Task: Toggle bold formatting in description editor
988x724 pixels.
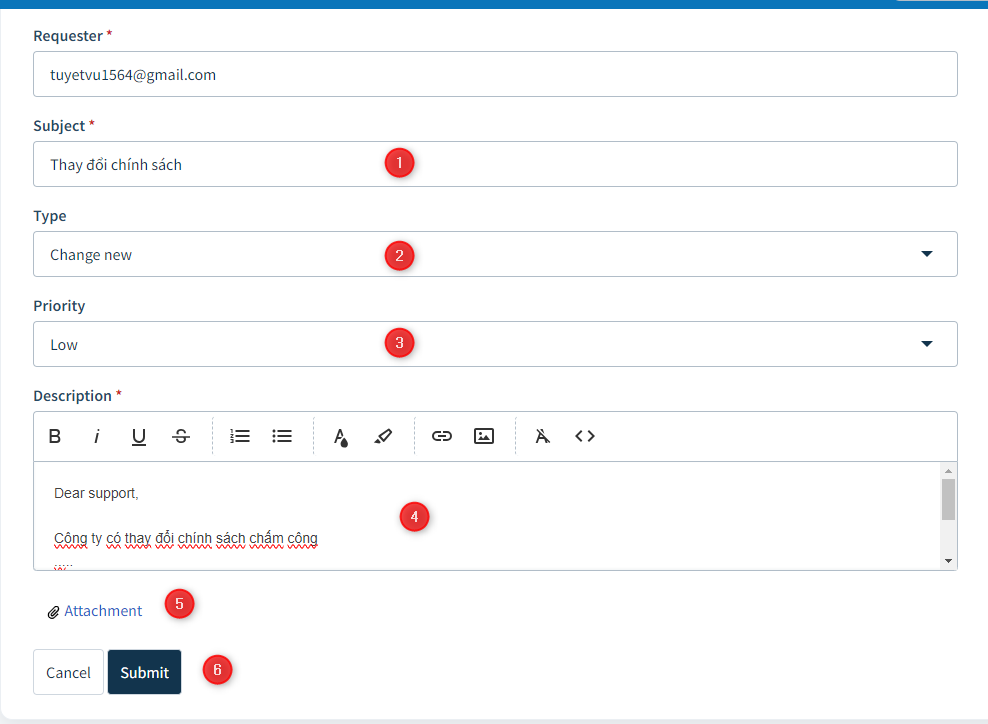Action: [x=55, y=436]
